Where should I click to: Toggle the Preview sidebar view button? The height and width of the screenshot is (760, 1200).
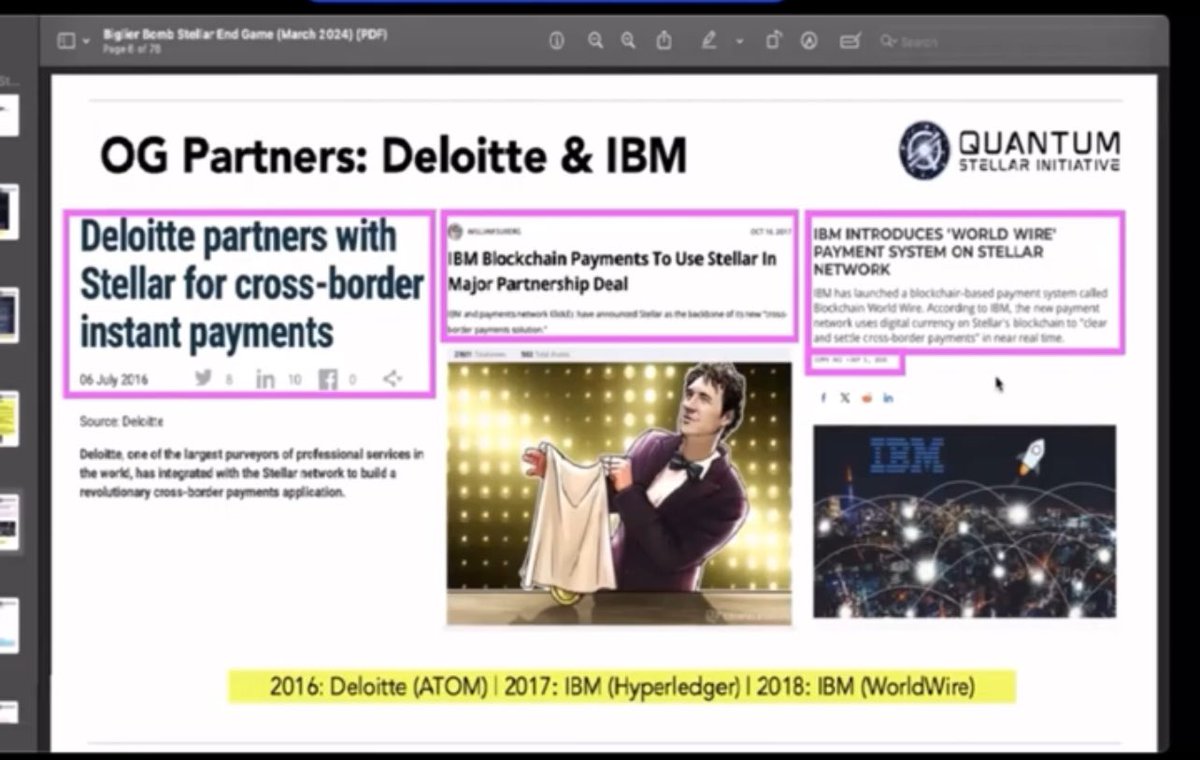click(66, 41)
